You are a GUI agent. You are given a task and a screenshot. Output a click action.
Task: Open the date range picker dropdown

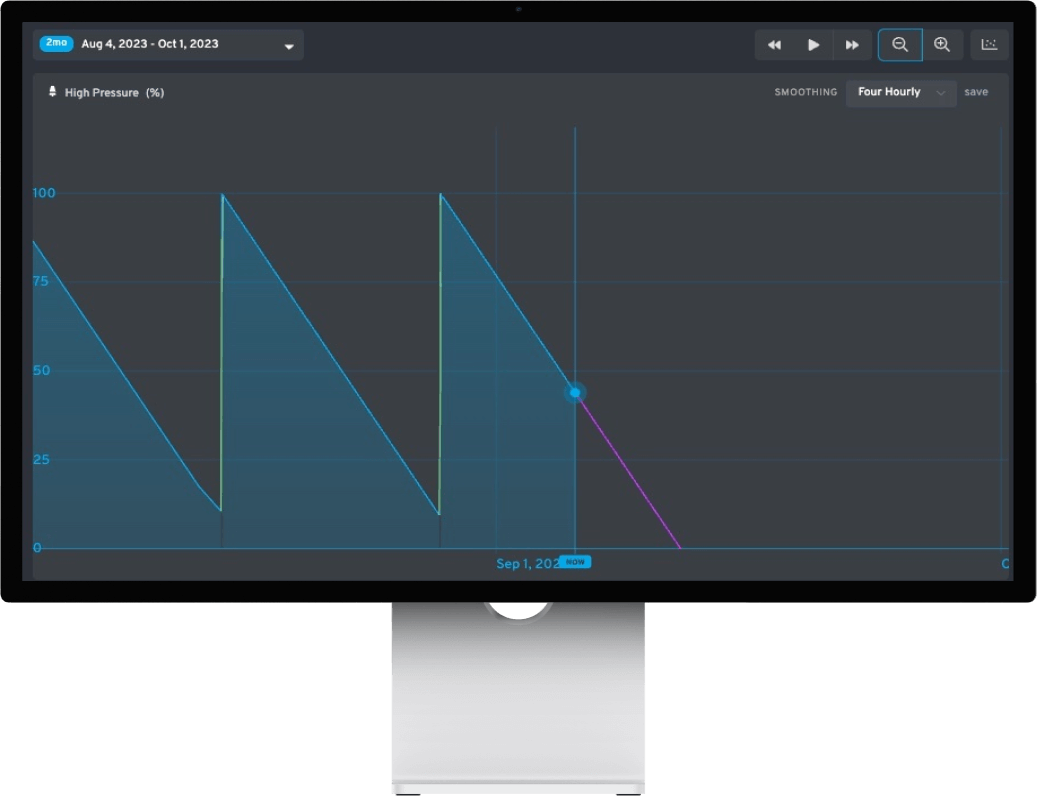[288, 44]
